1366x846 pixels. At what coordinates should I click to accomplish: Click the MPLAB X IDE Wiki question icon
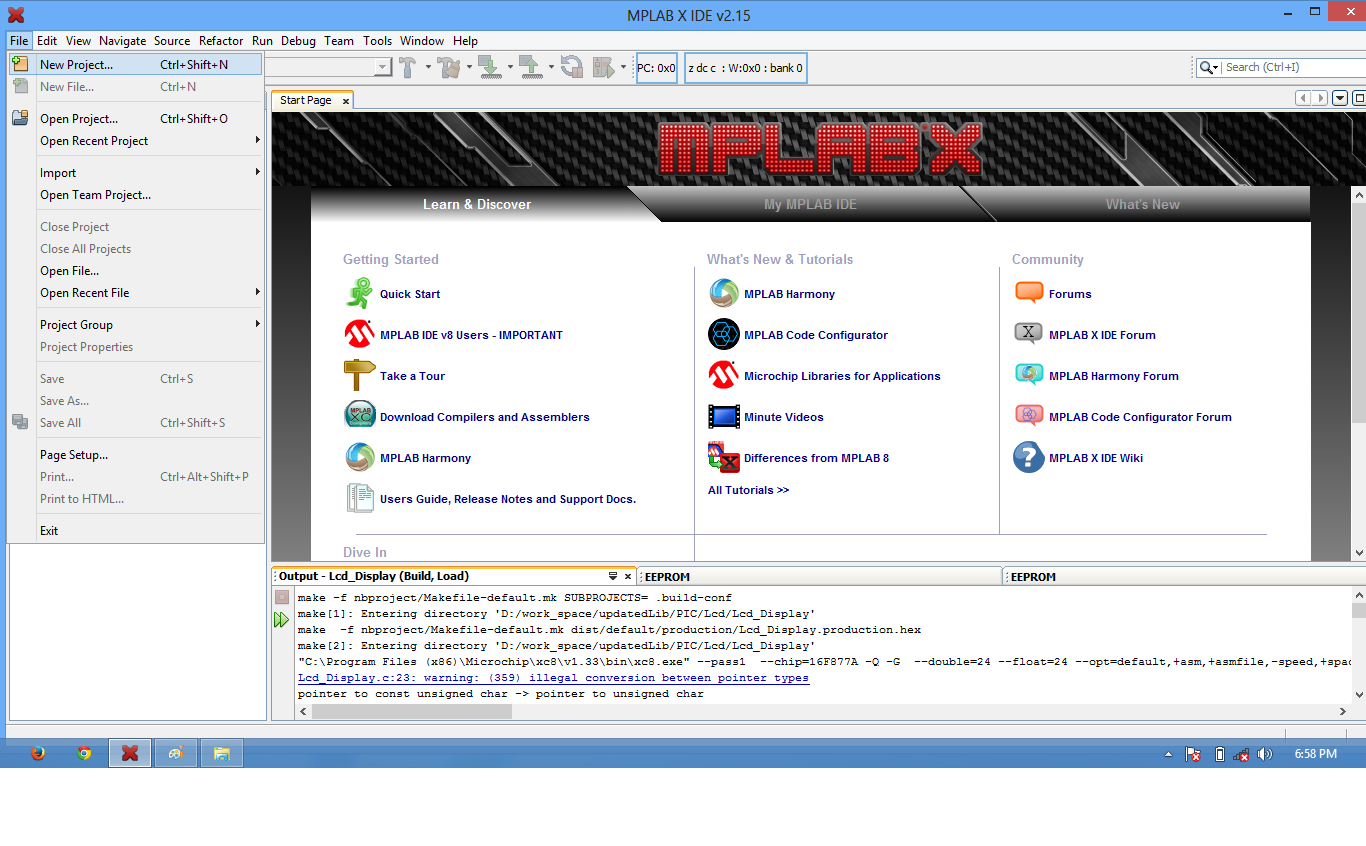coord(1029,457)
